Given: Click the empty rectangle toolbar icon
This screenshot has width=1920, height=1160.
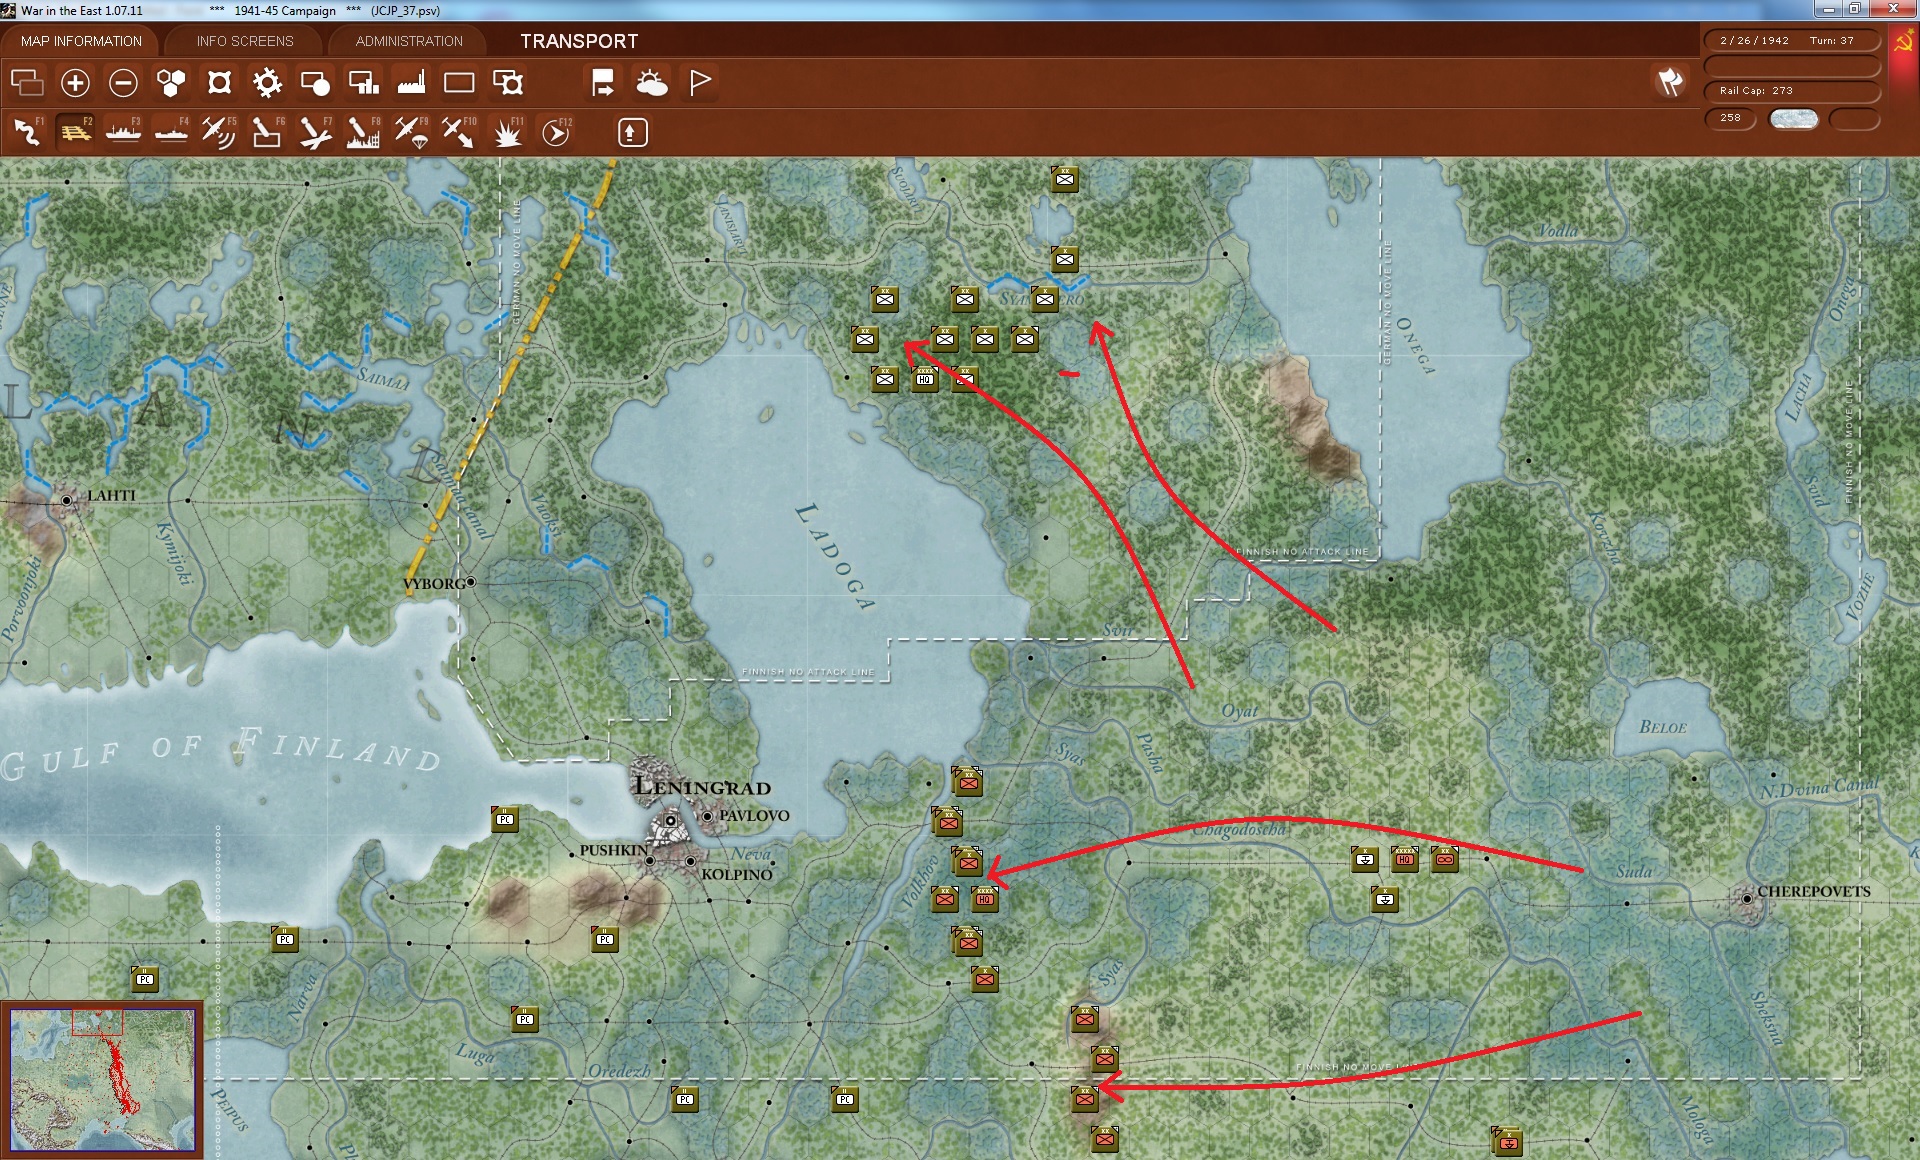Looking at the screenshot, I should (x=459, y=82).
